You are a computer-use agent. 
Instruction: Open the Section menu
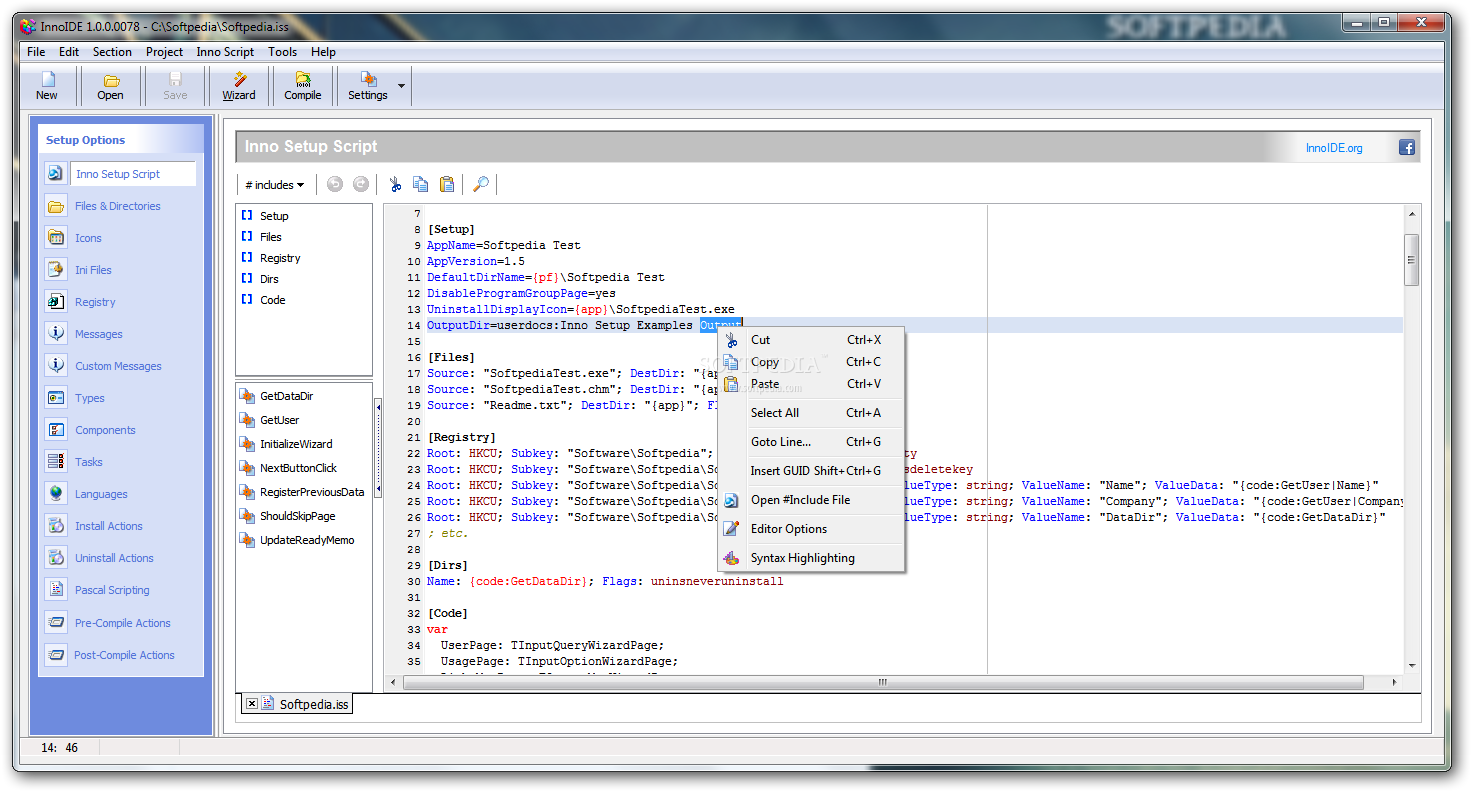tap(112, 52)
